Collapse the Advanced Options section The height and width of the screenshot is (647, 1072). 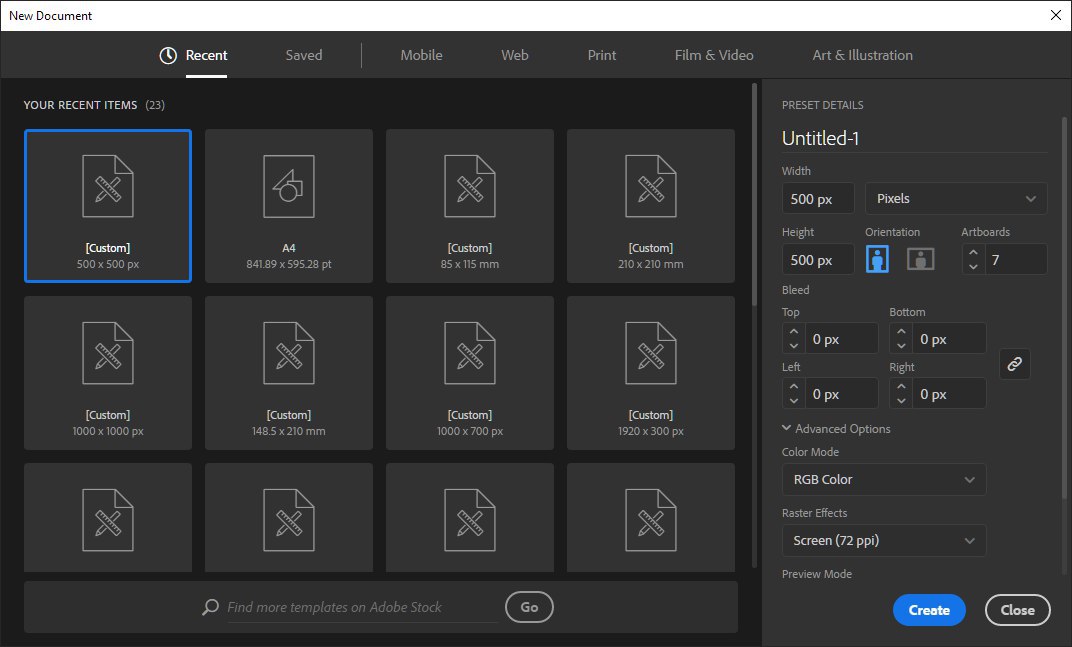click(x=836, y=429)
